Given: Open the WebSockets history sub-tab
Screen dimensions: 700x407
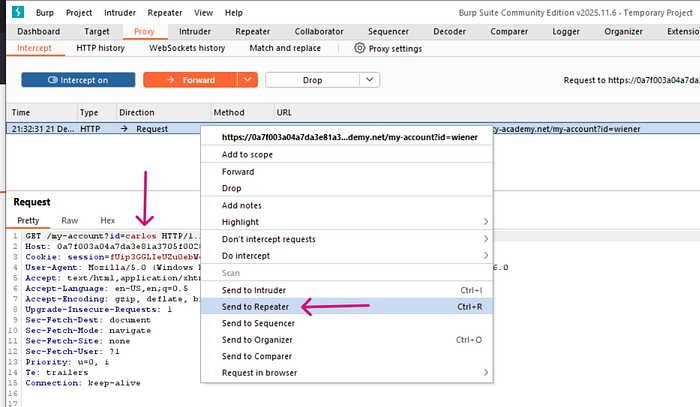Looking at the screenshot, I should (187, 48).
